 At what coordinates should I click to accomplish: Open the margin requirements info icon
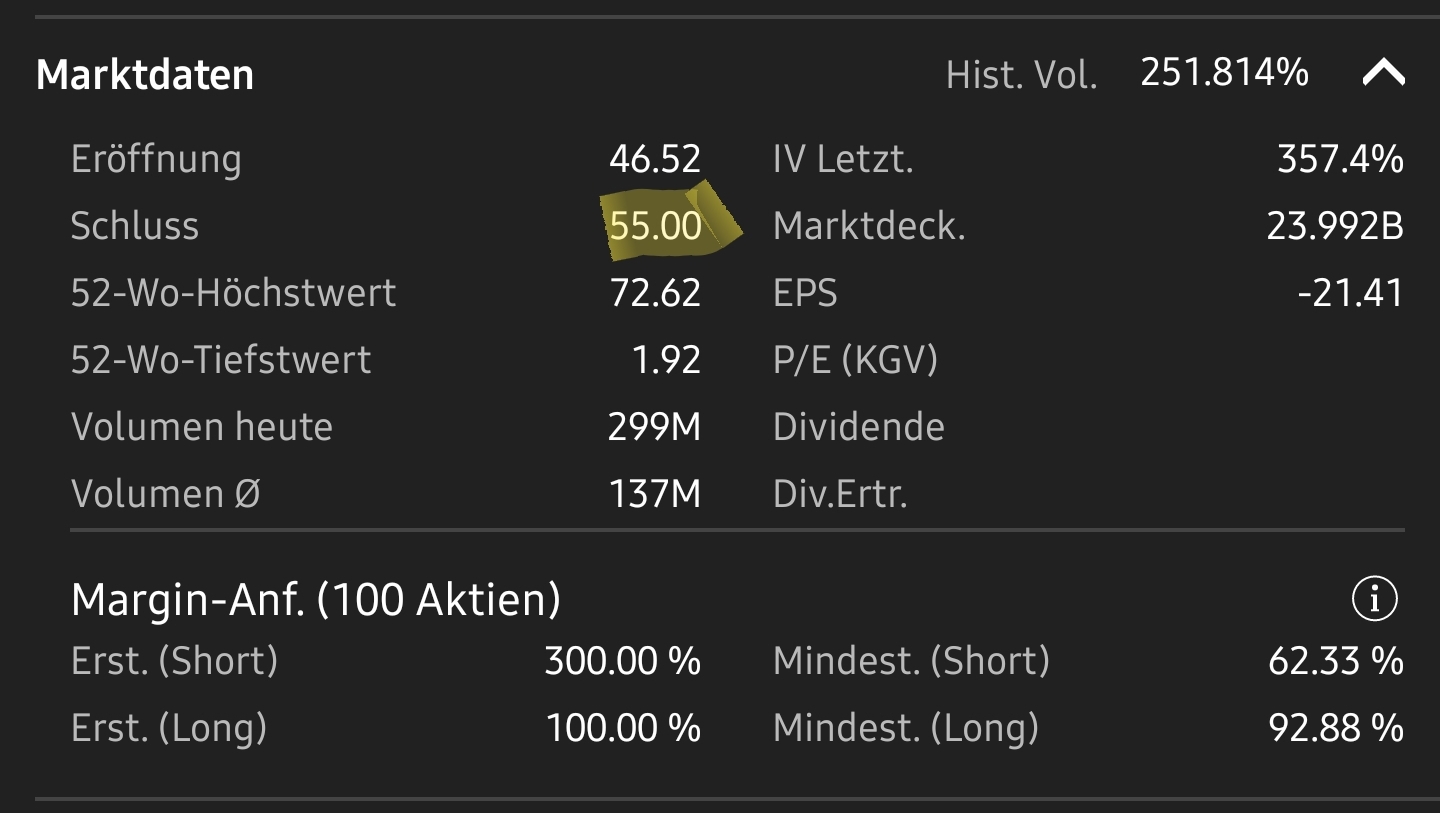[1374, 599]
